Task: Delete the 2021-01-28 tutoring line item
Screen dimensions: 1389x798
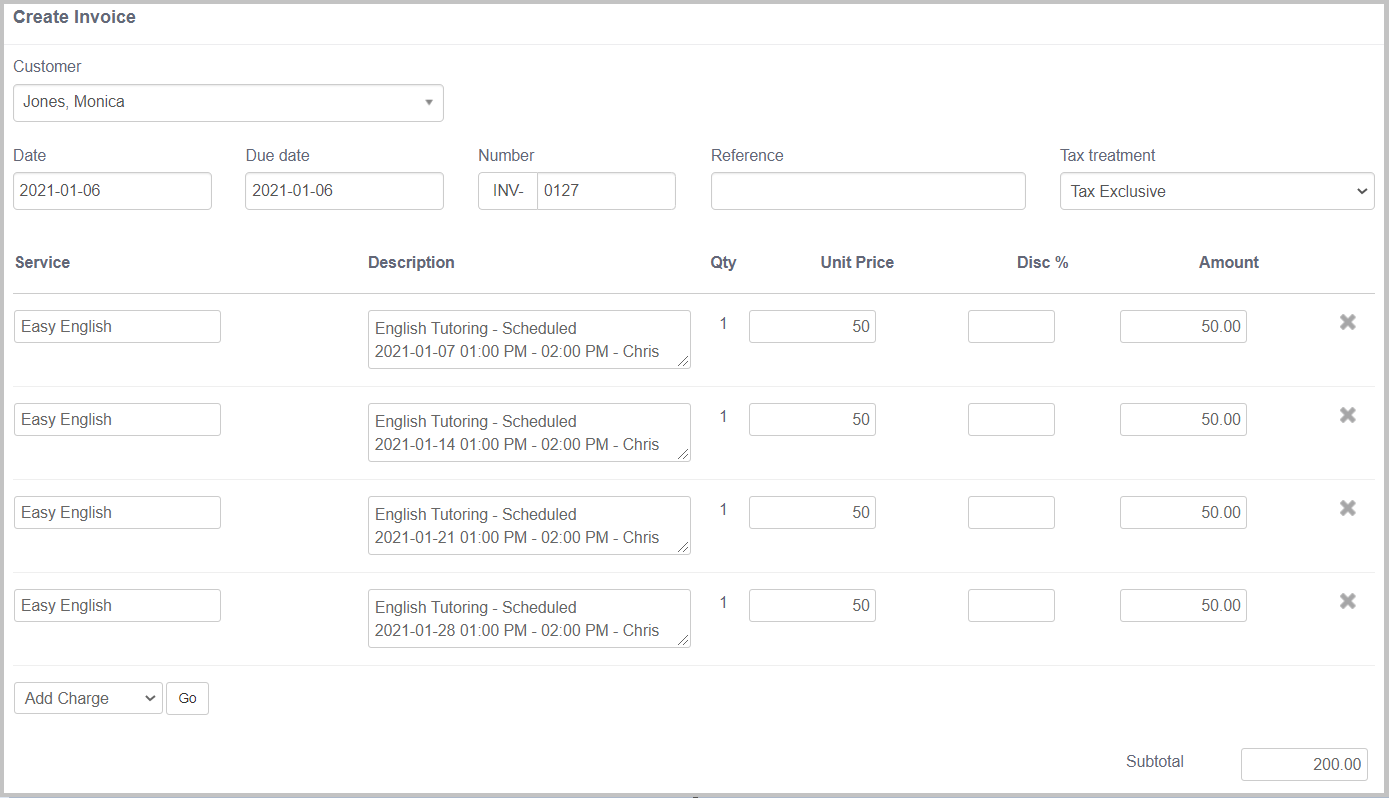Action: (x=1347, y=601)
